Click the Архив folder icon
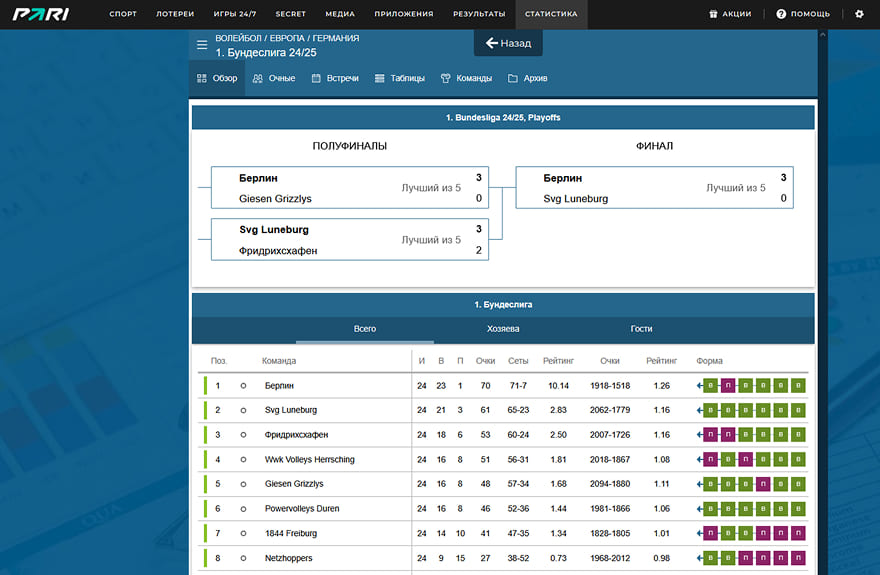 512,79
